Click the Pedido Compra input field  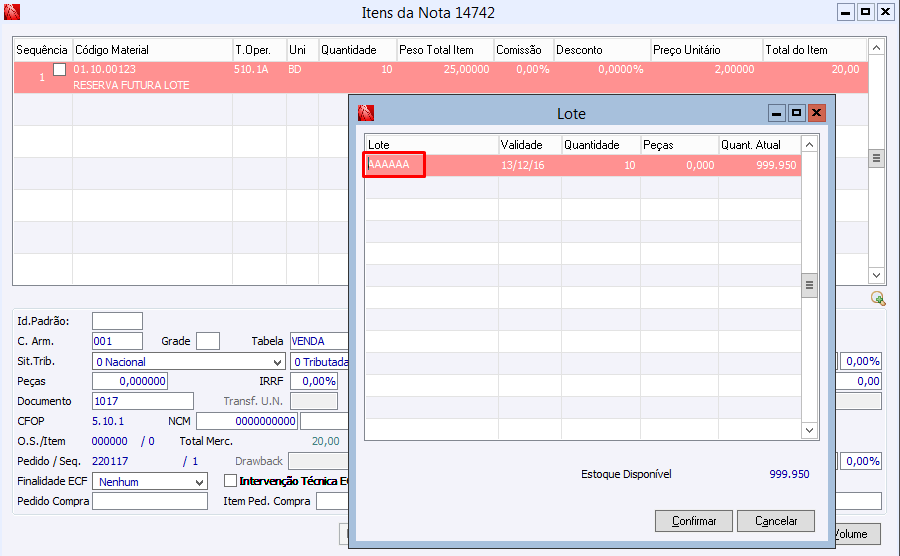(150, 501)
